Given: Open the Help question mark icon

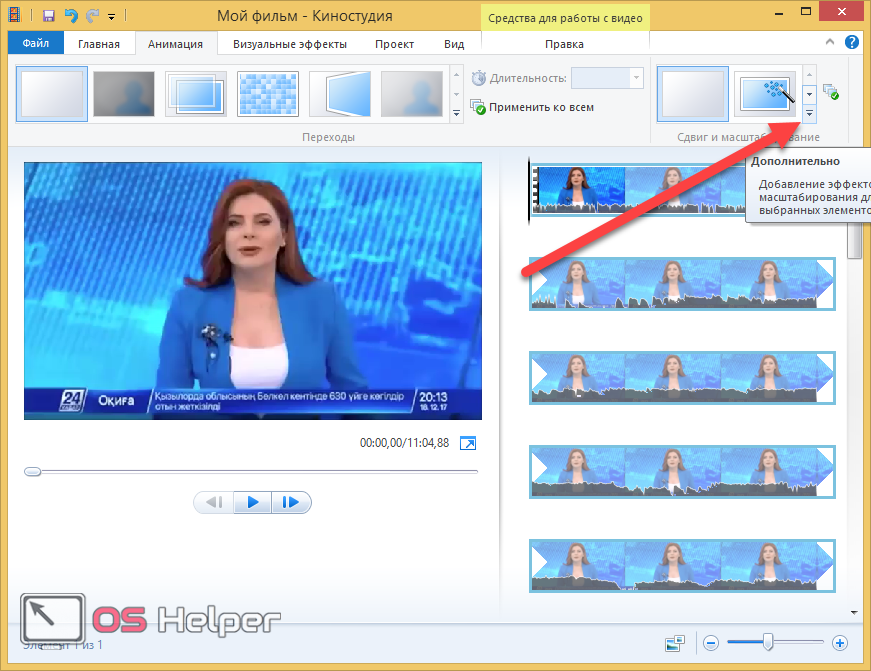Looking at the screenshot, I should click(x=852, y=43).
